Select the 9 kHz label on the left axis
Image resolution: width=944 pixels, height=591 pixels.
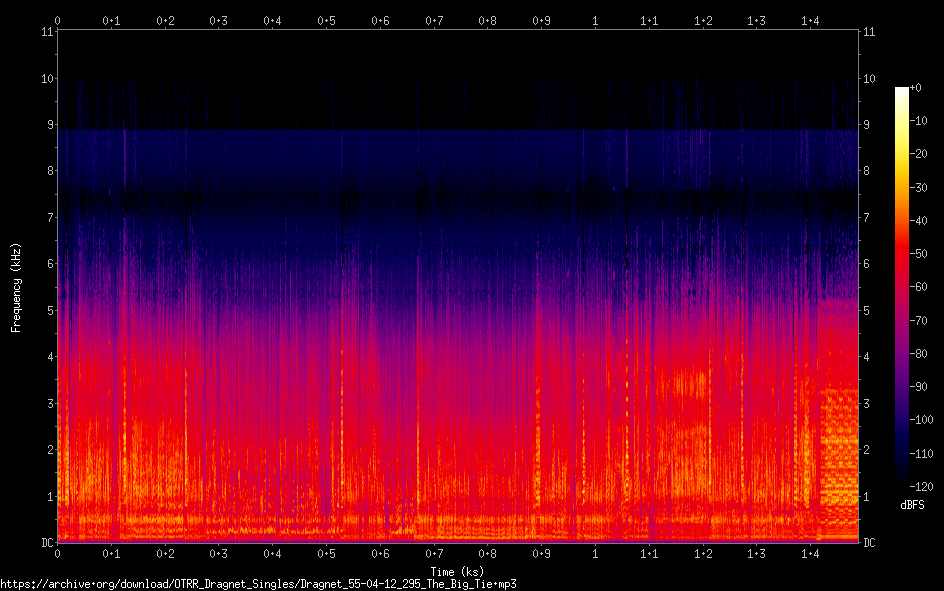coord(47,125)
